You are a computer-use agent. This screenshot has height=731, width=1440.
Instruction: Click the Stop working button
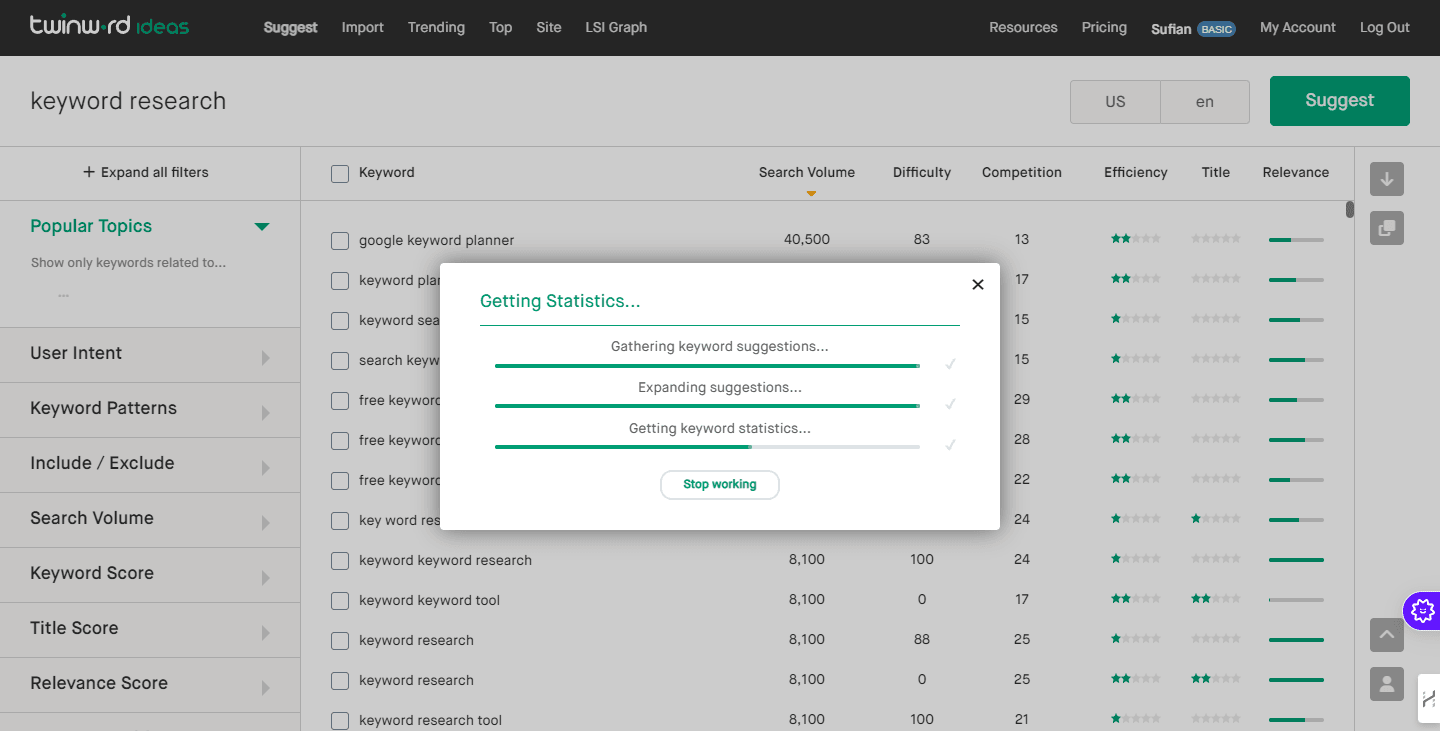pyautogui.click(x=720, y=484)
